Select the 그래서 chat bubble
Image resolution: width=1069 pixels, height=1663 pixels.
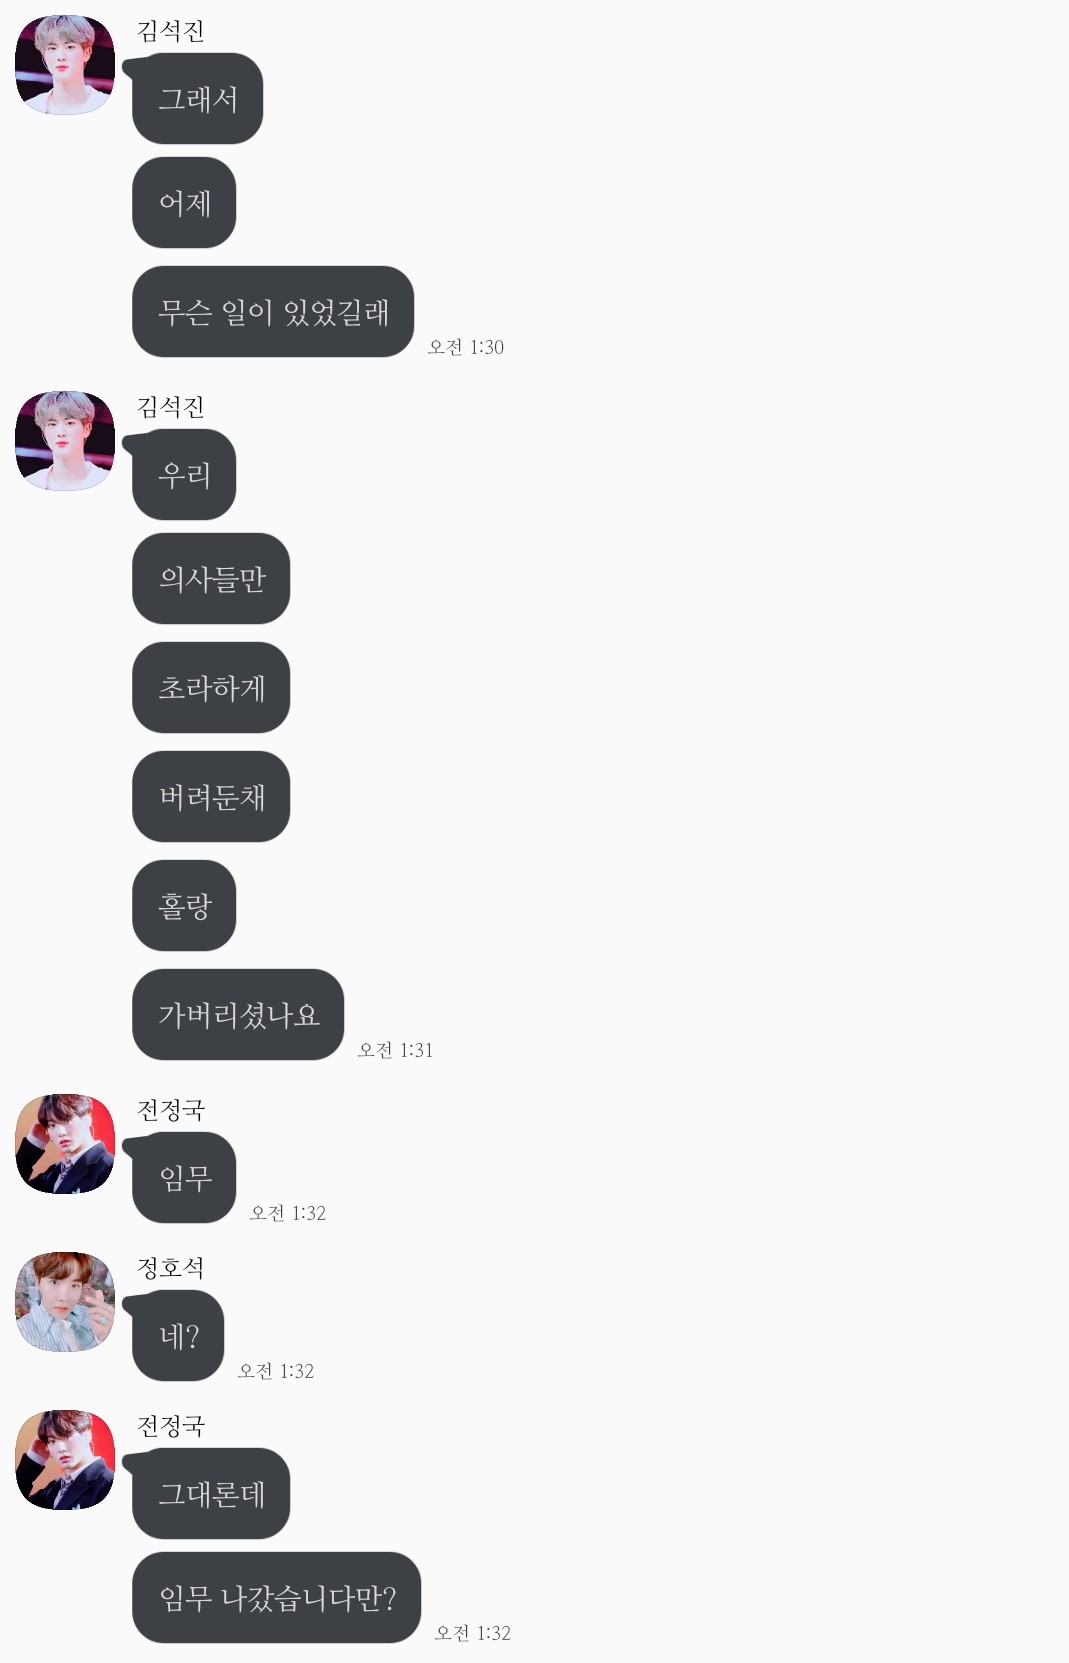[197, 98]
